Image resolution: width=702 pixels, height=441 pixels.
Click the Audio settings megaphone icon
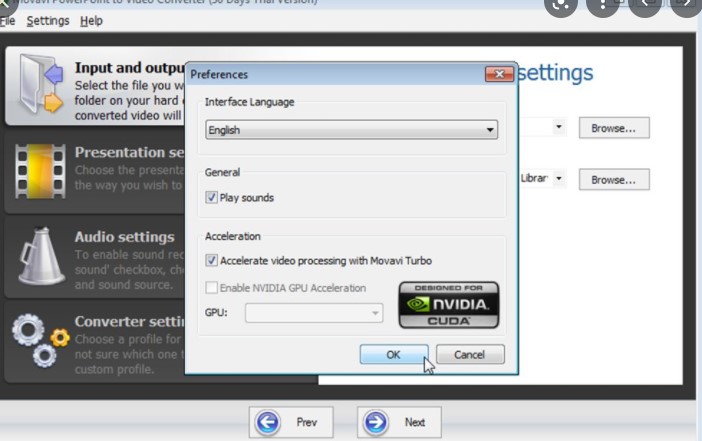point(41,256)
